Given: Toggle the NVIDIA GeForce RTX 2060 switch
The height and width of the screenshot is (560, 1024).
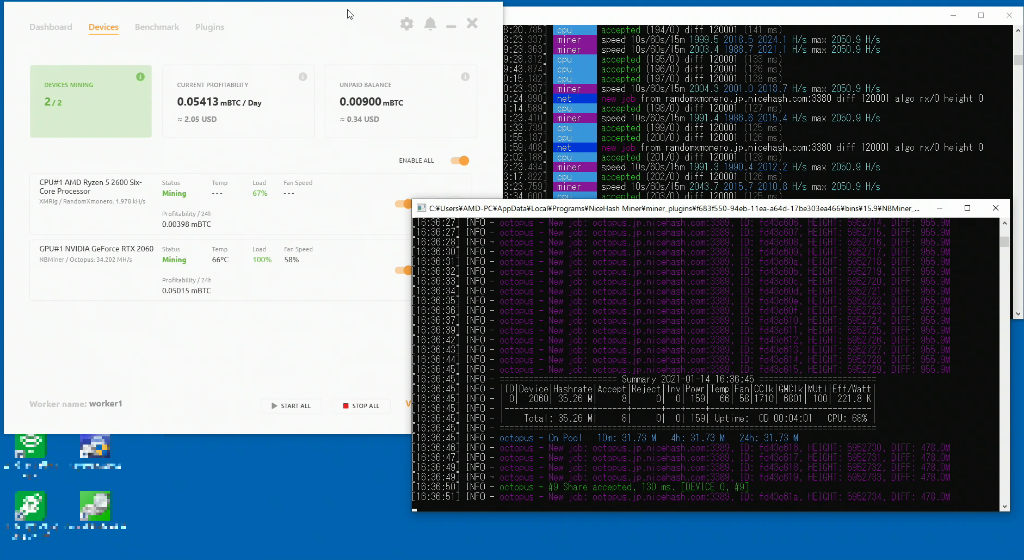Looking at the screenshot, I should (x=404, y=270).
